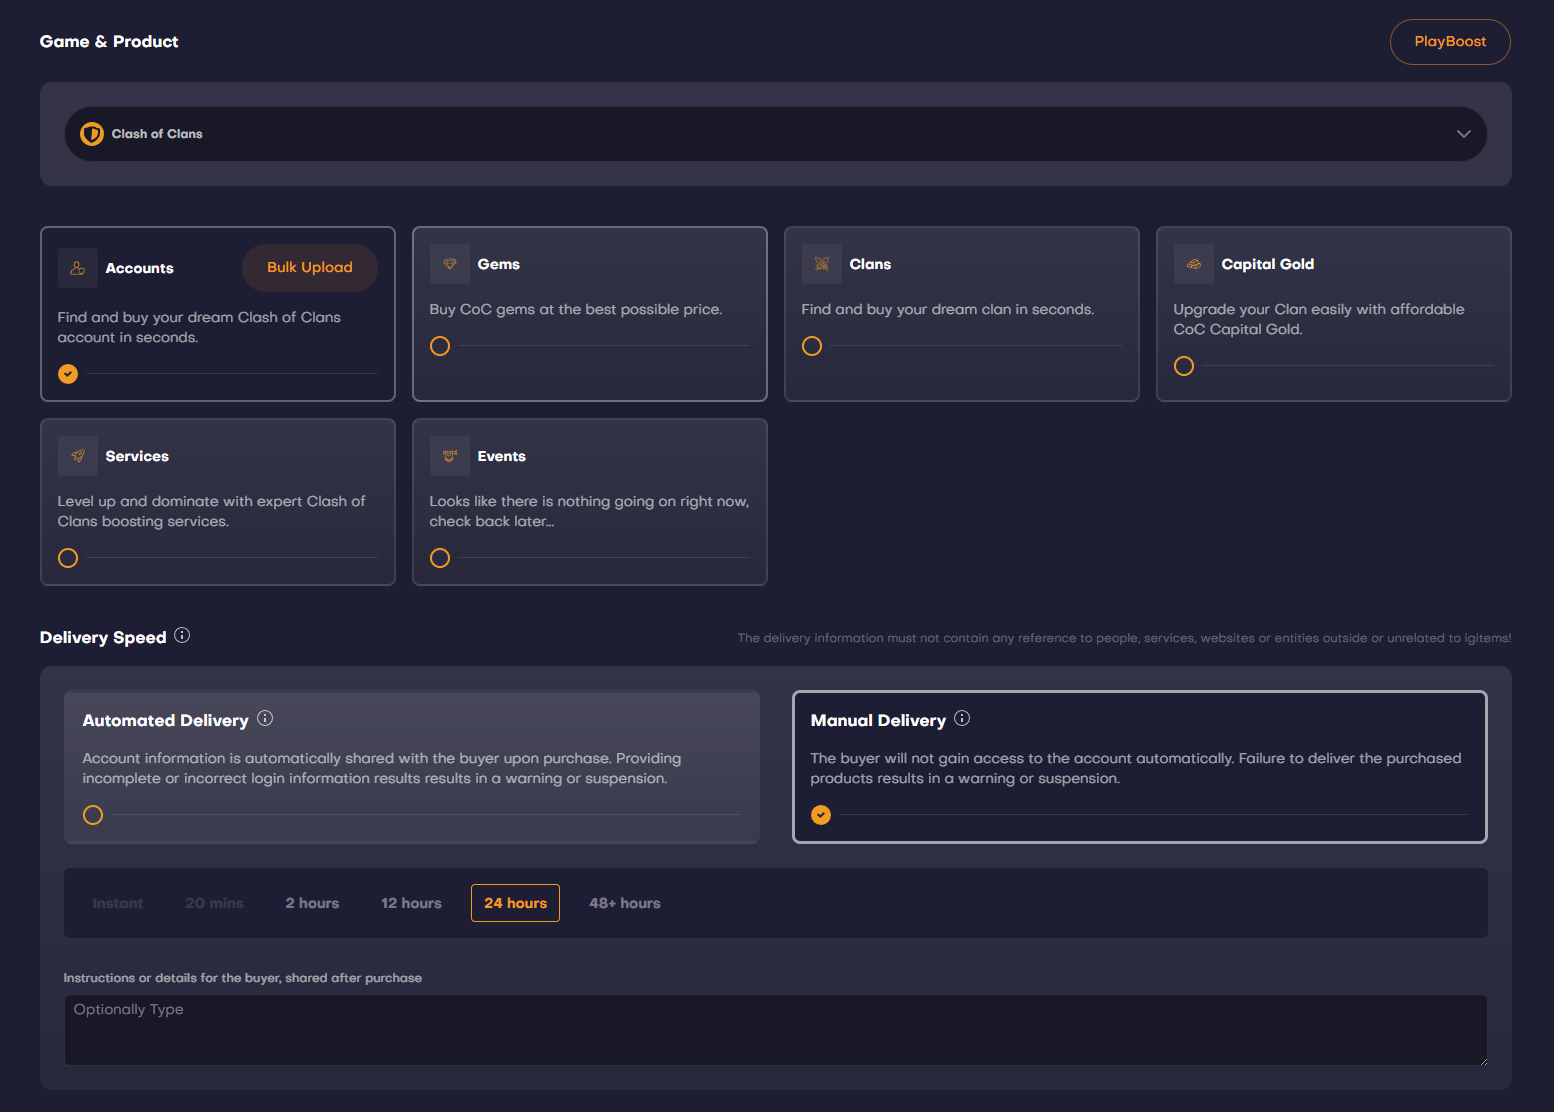Click info icon next to Automated Delivery
The width and height of the screenshot is (1554, 1112).
(x=265, y=718)
